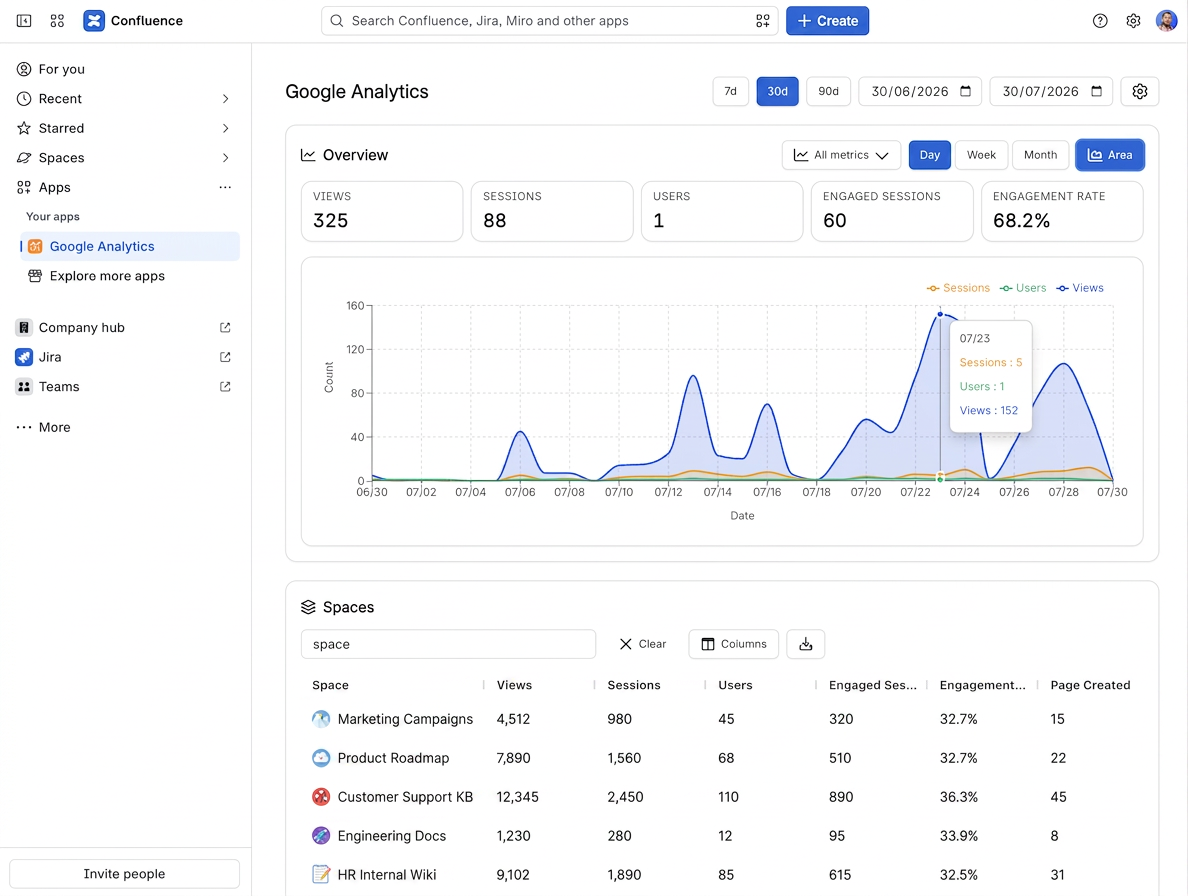The height and width of the screenshot is (896, 1188).
Task: Click the Company hub building icon
Action: (x=24, y=327)
